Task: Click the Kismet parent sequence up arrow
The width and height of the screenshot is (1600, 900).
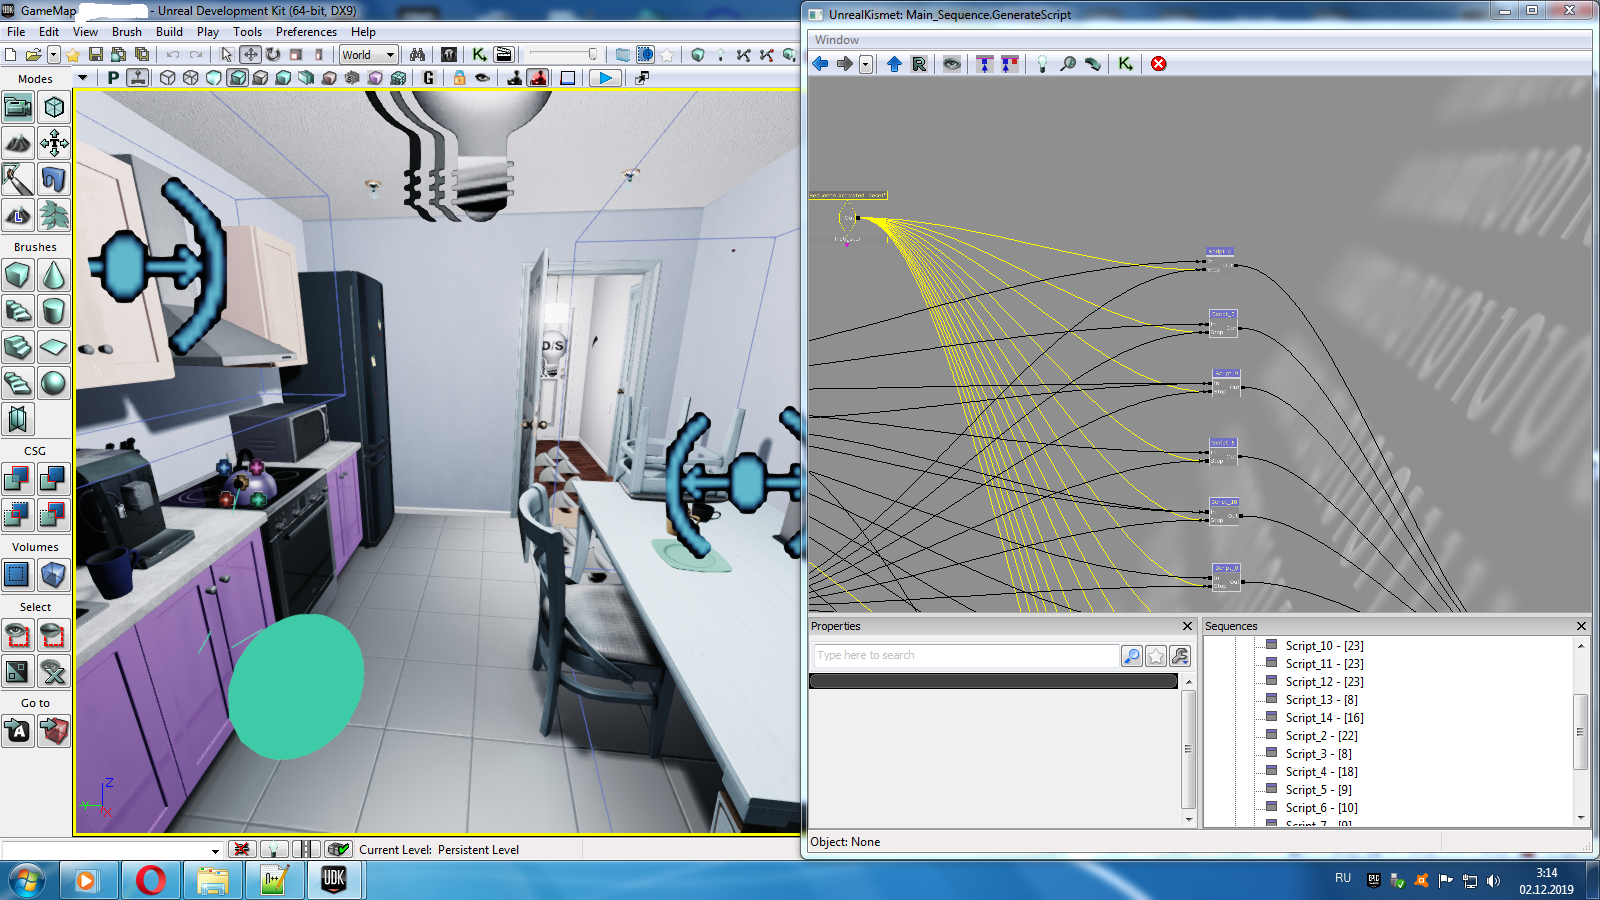Action: 894,64
